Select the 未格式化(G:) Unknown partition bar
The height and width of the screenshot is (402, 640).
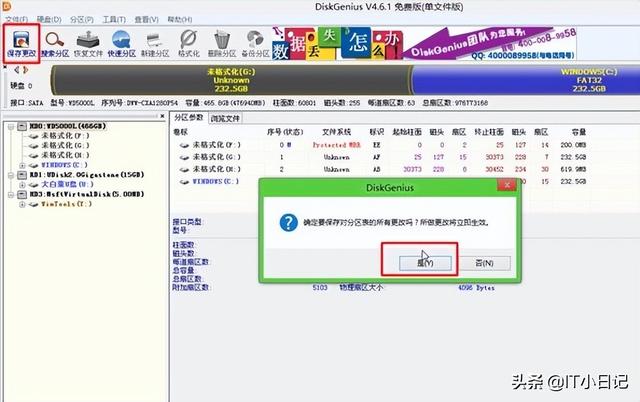231,80
